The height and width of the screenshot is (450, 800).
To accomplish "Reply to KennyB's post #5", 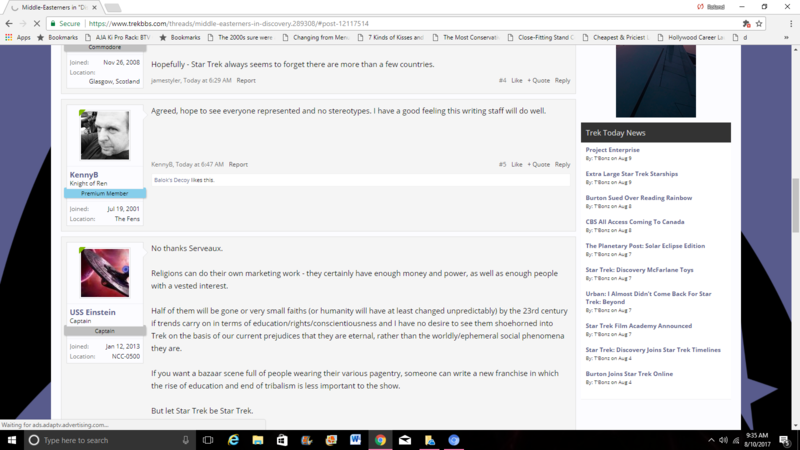I will pos(562,164).
